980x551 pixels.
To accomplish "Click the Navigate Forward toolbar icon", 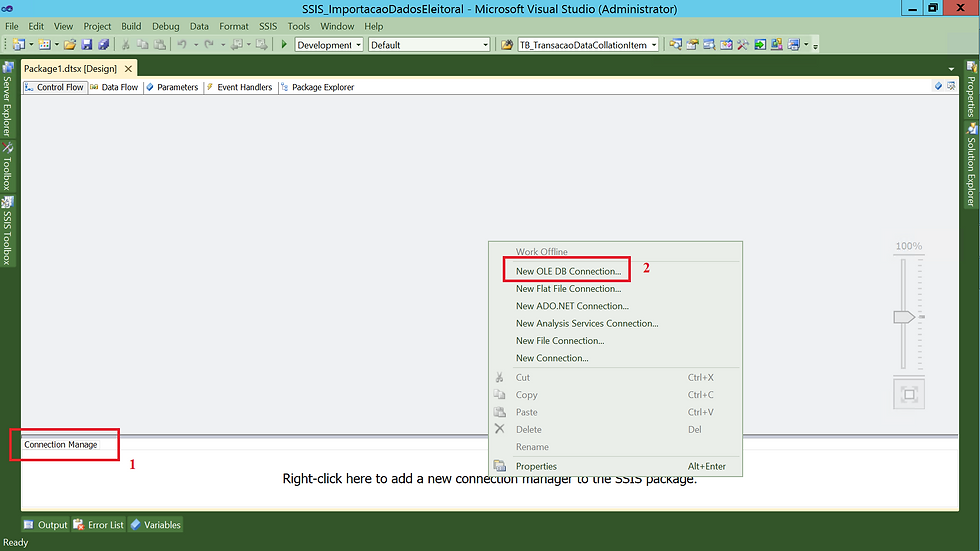I will tap(262, 44).
